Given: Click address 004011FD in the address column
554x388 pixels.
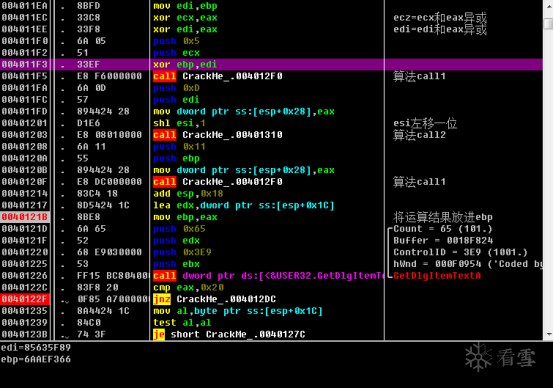Looking at the screenshot, I should pyautogui.click(x=24, y=111).
